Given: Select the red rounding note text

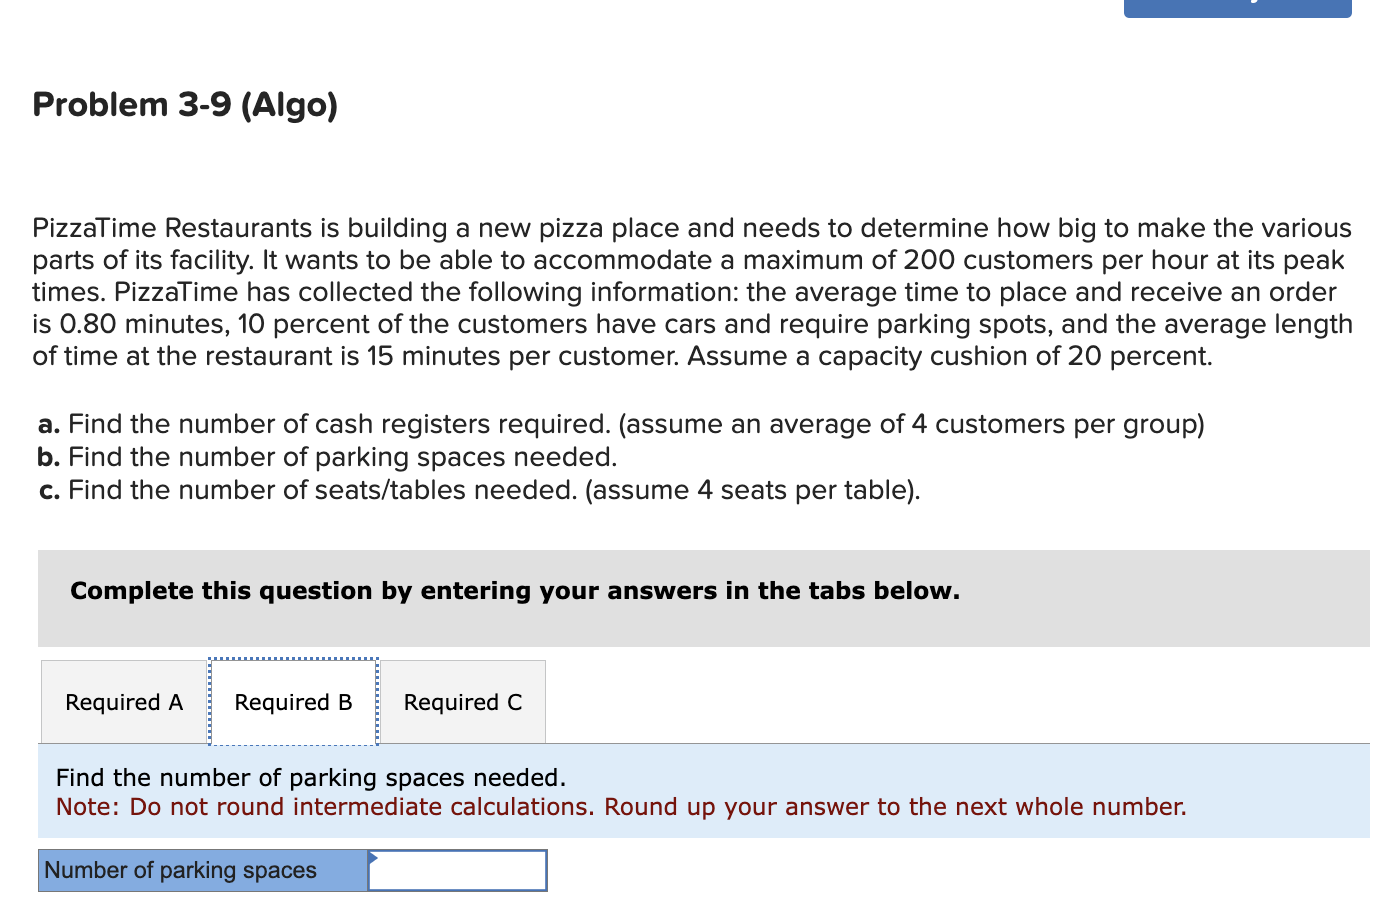Looking at the screenshot, I should [620, 806].
